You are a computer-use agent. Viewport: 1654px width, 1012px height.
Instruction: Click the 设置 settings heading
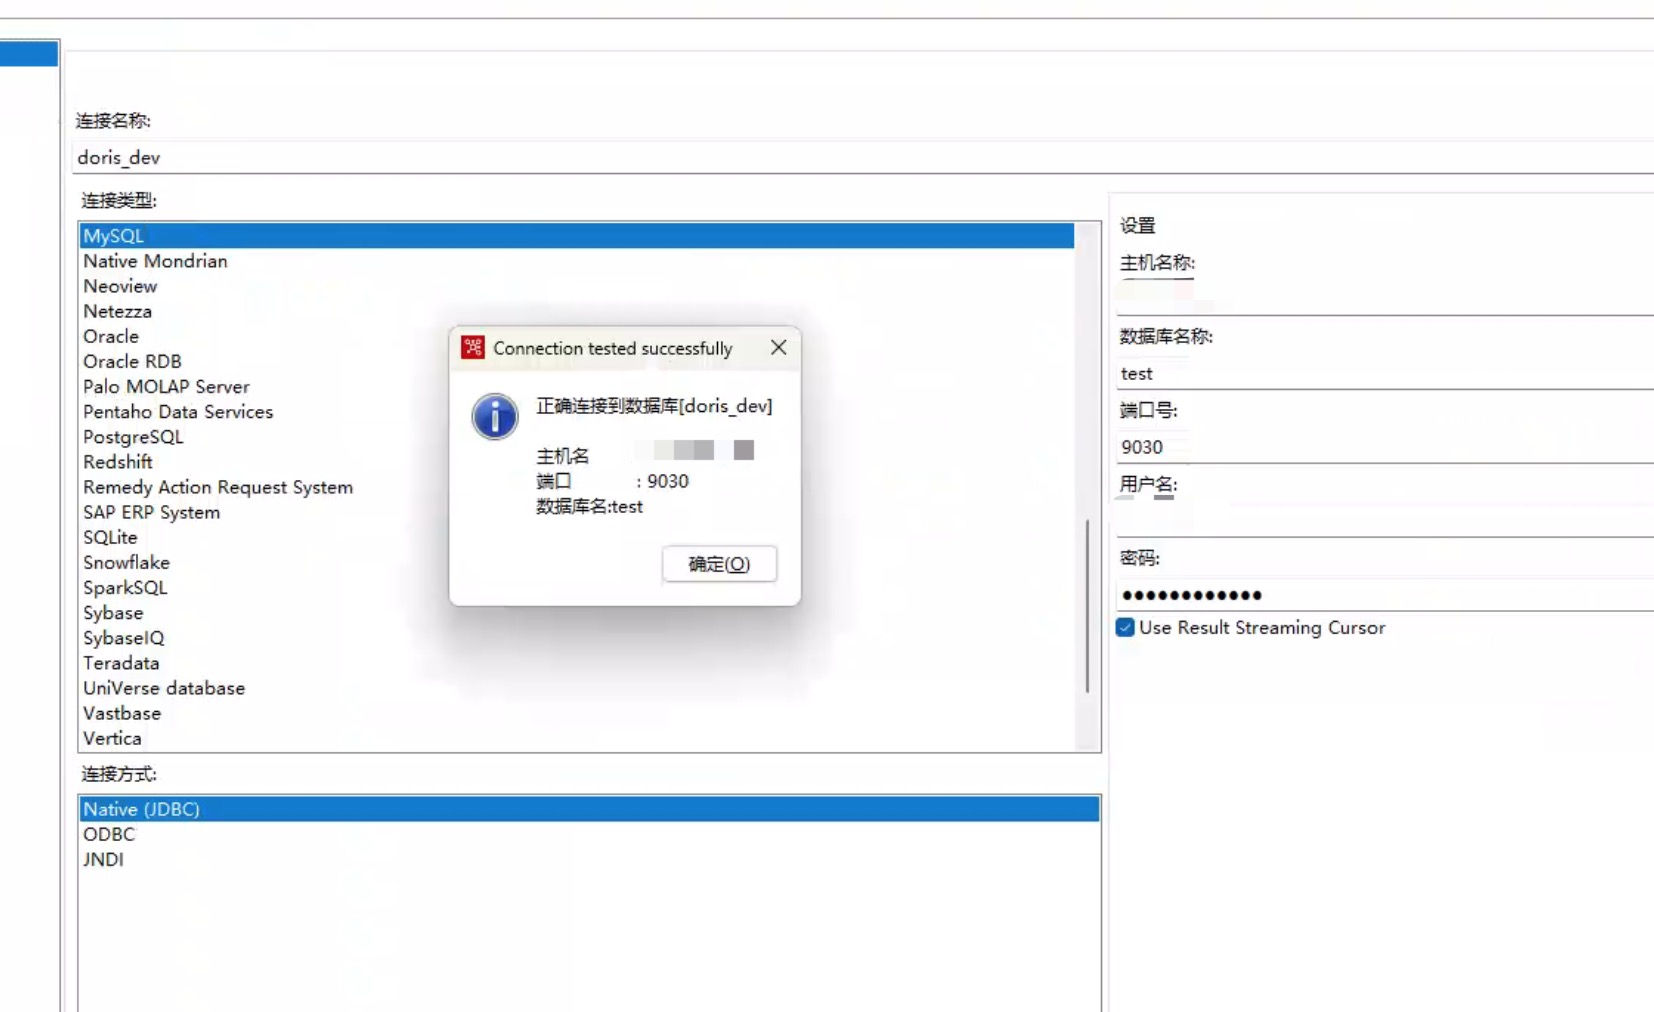1137,226
